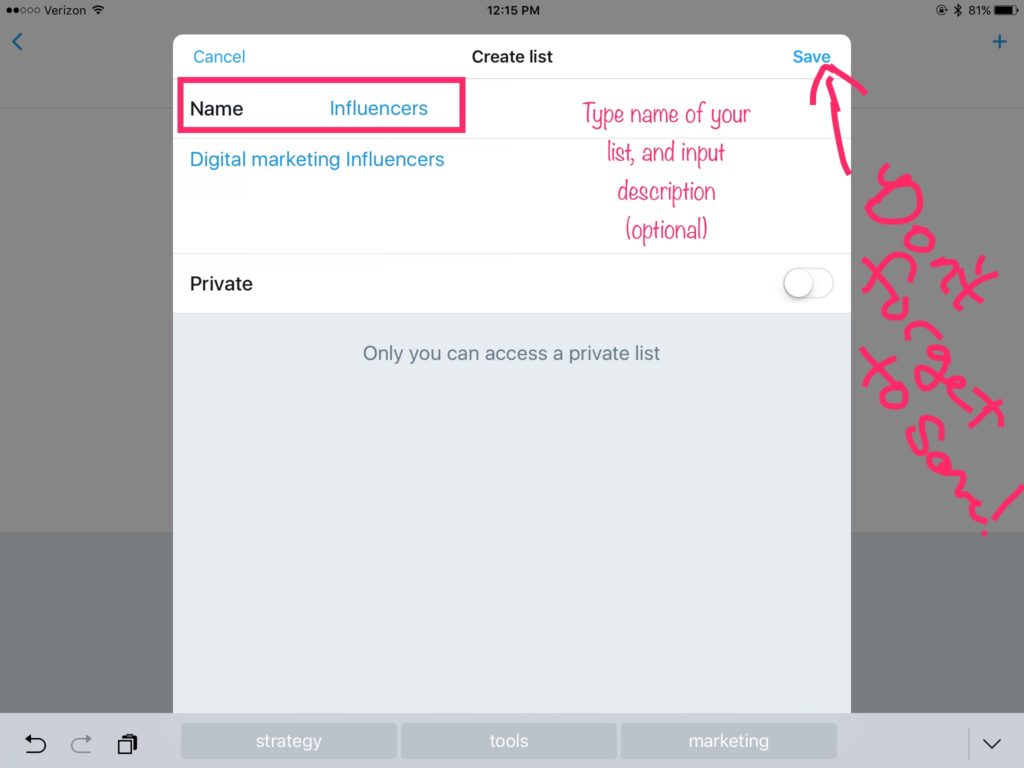Screen dimensions: 1024x768
Task: Tap the plus icon to add list
Action: point(999,42)
